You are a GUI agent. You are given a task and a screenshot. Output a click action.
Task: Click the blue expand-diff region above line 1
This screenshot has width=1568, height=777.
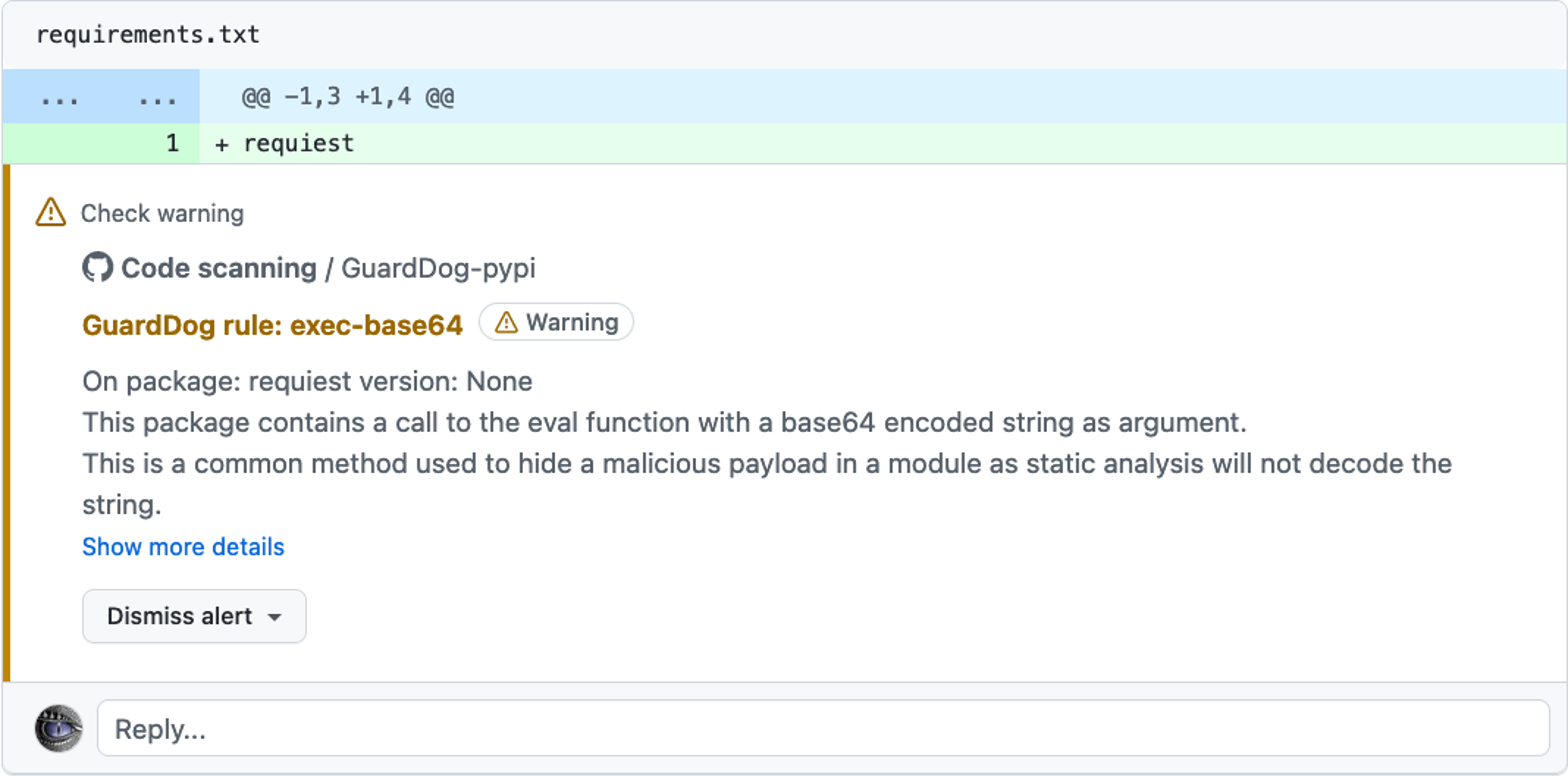click(100, 96)
